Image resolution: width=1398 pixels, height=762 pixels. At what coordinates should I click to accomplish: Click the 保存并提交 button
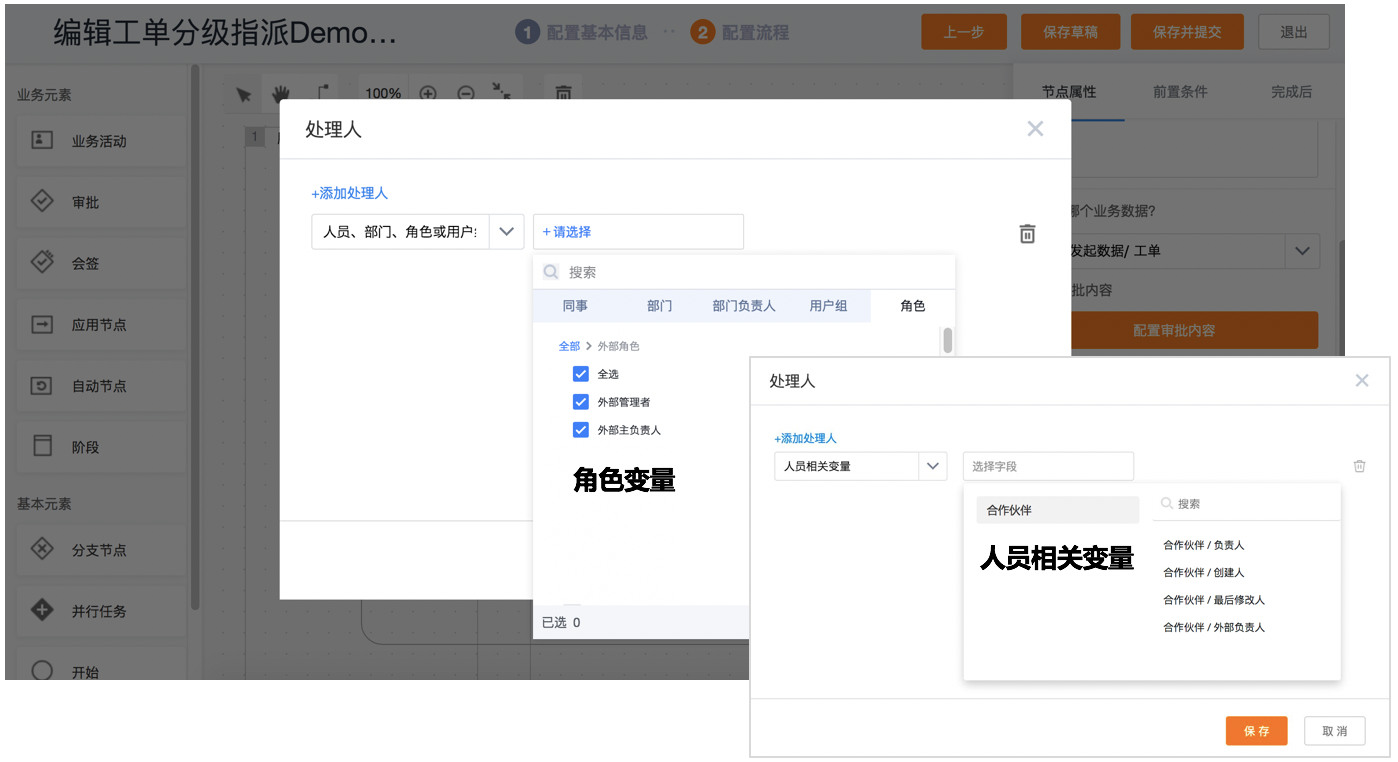point(1187,32)
